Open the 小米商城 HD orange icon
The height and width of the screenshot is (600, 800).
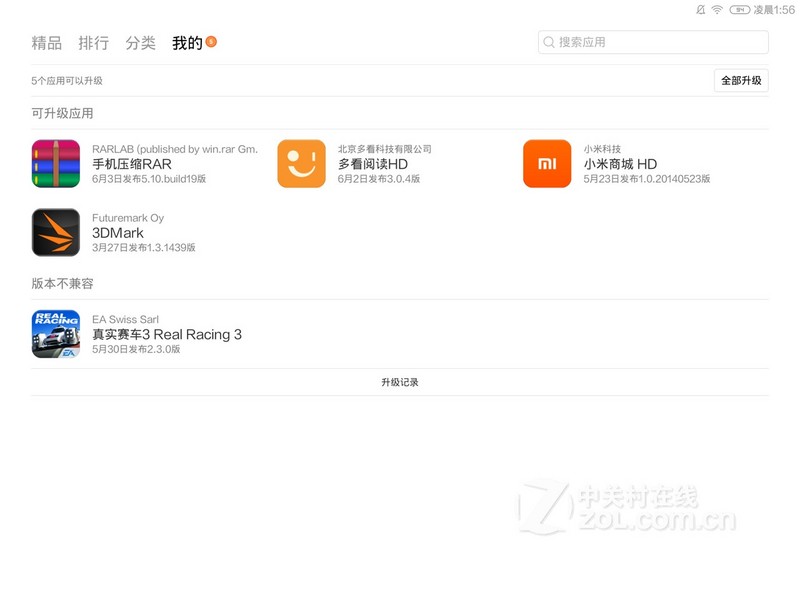pyautogui.click(x=547, y=164)
